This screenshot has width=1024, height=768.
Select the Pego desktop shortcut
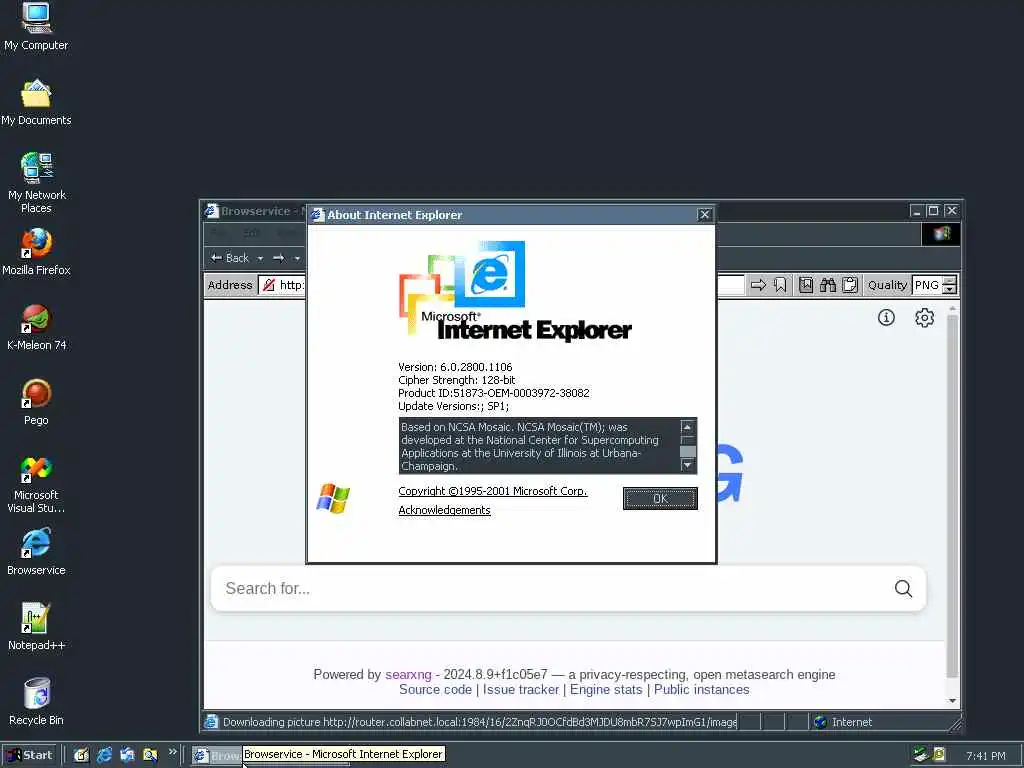click(x=36, y=402)
